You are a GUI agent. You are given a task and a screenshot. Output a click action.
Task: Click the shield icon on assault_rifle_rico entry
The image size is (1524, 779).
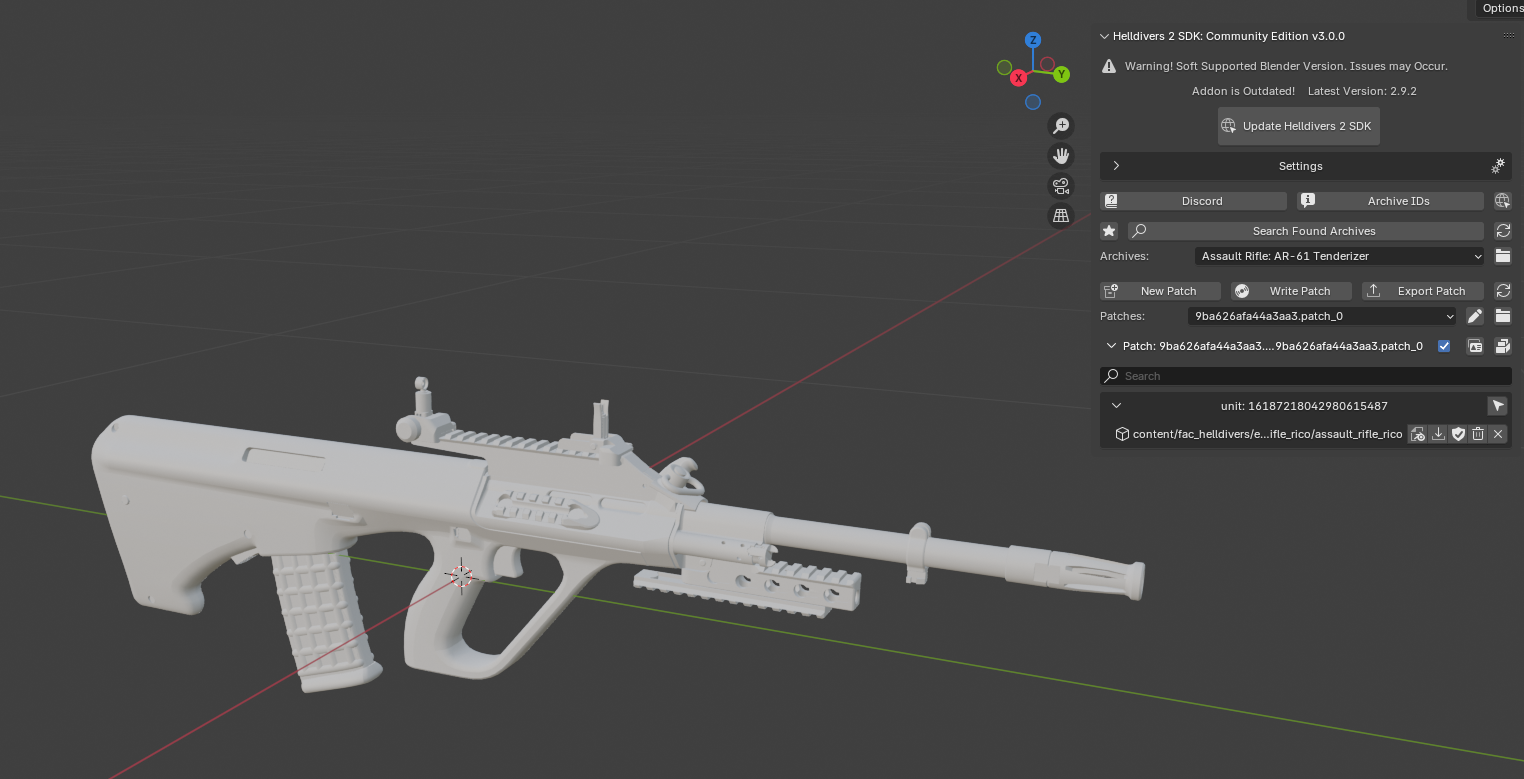click(x=1458, y=434)
